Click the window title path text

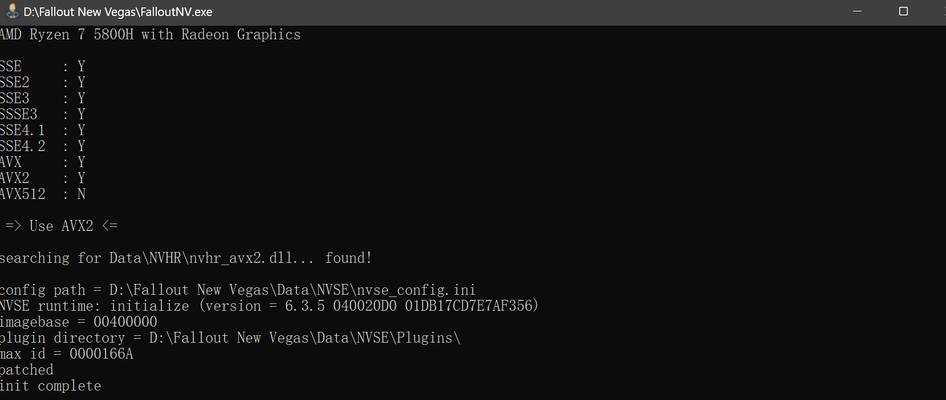pyautogui.click(x=118, y=12)
